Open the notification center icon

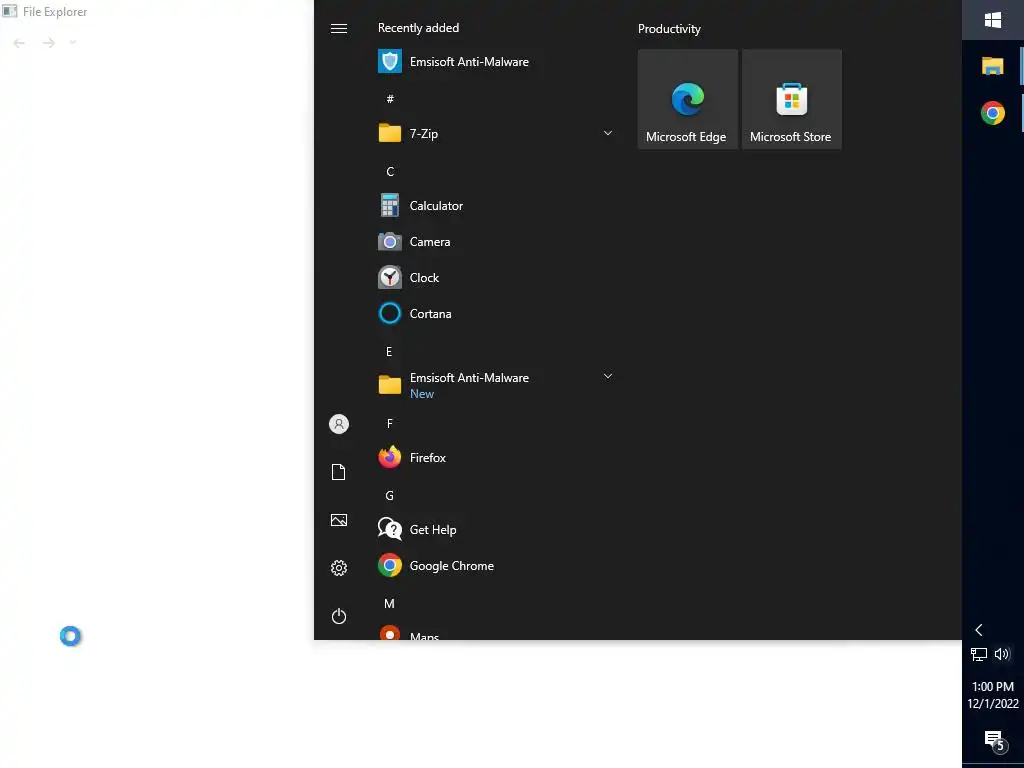(994, 741)
